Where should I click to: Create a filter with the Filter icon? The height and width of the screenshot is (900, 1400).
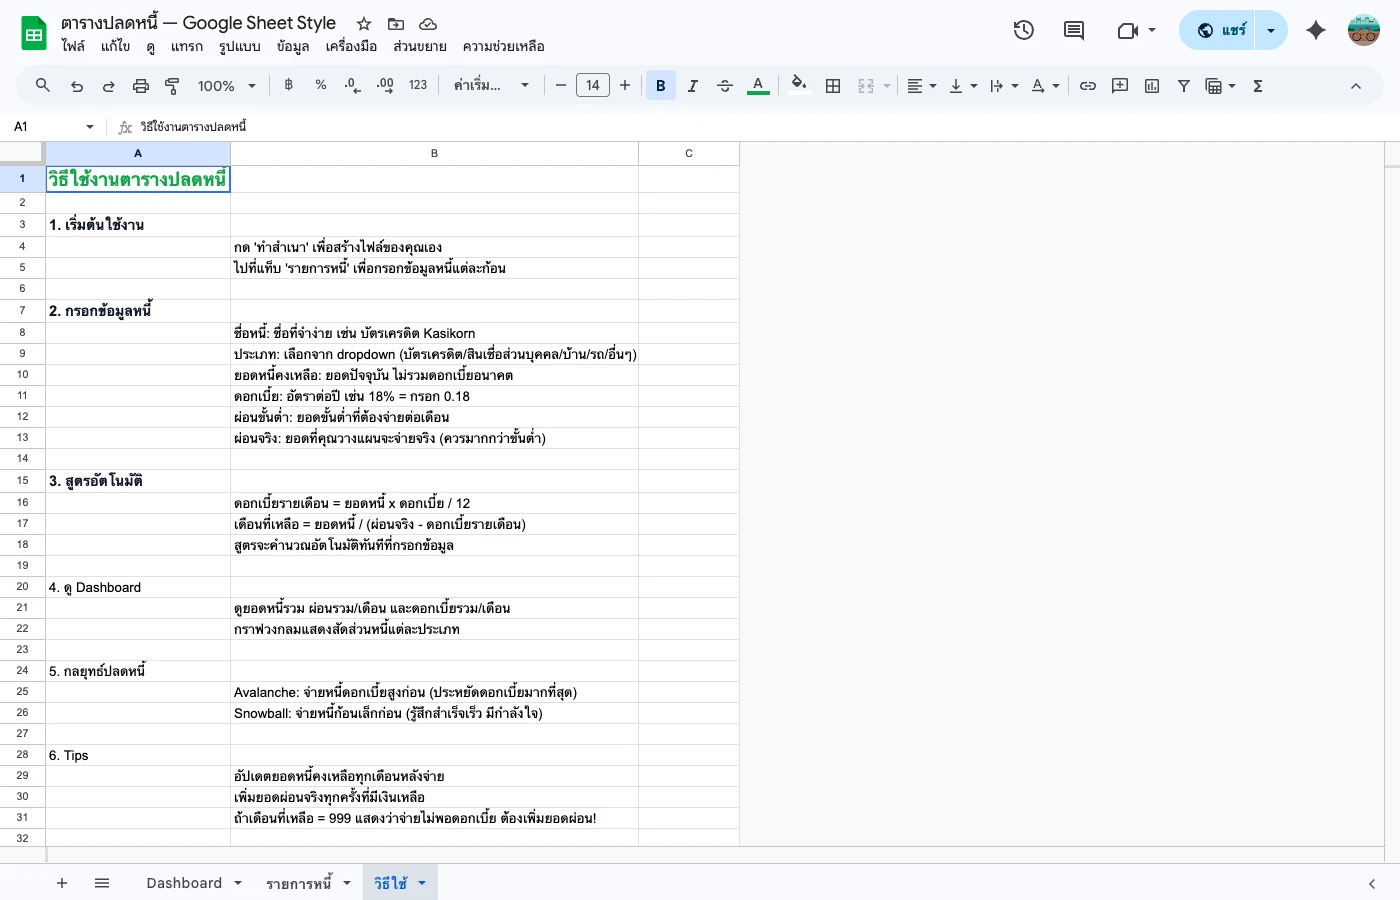(1183, 85)
